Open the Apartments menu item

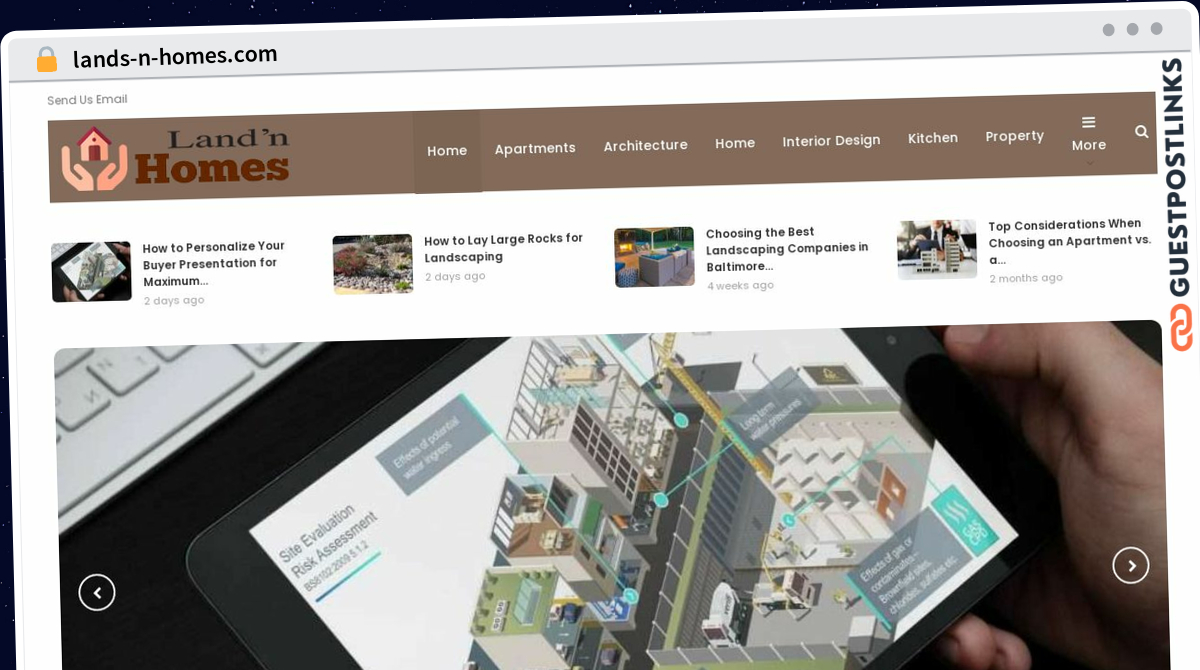pos(535,148)
